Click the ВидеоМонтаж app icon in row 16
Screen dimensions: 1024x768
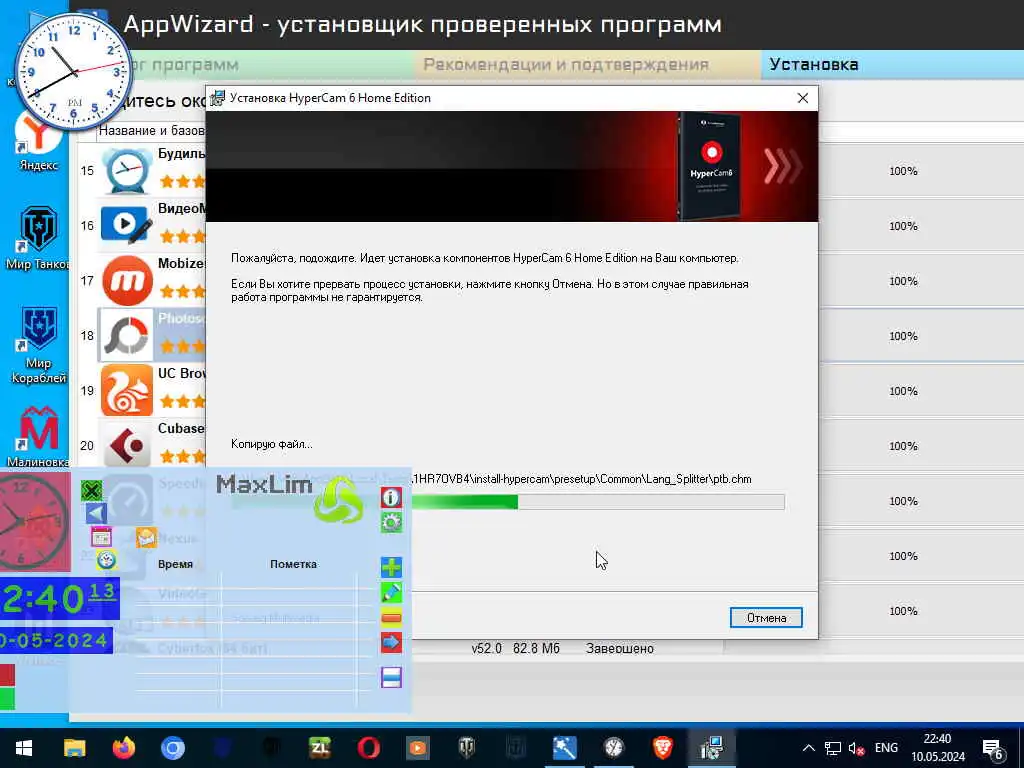(127, 225)
